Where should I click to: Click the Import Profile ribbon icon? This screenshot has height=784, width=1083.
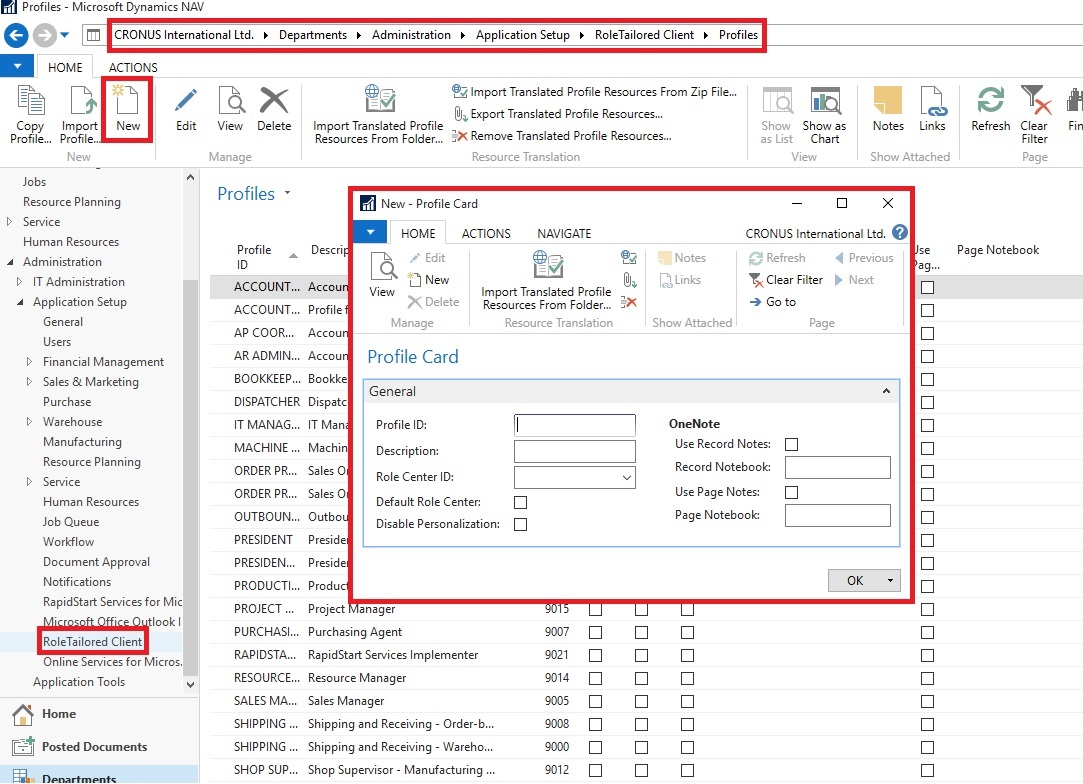click(x=79, y=113)
